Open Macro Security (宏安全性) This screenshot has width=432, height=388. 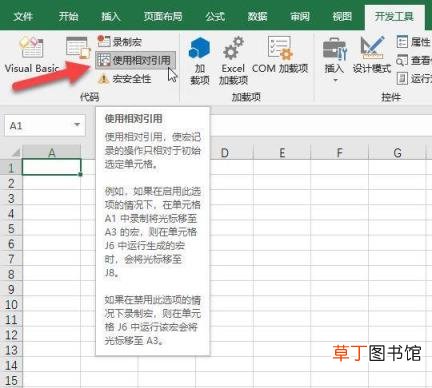tap(125, 79)
